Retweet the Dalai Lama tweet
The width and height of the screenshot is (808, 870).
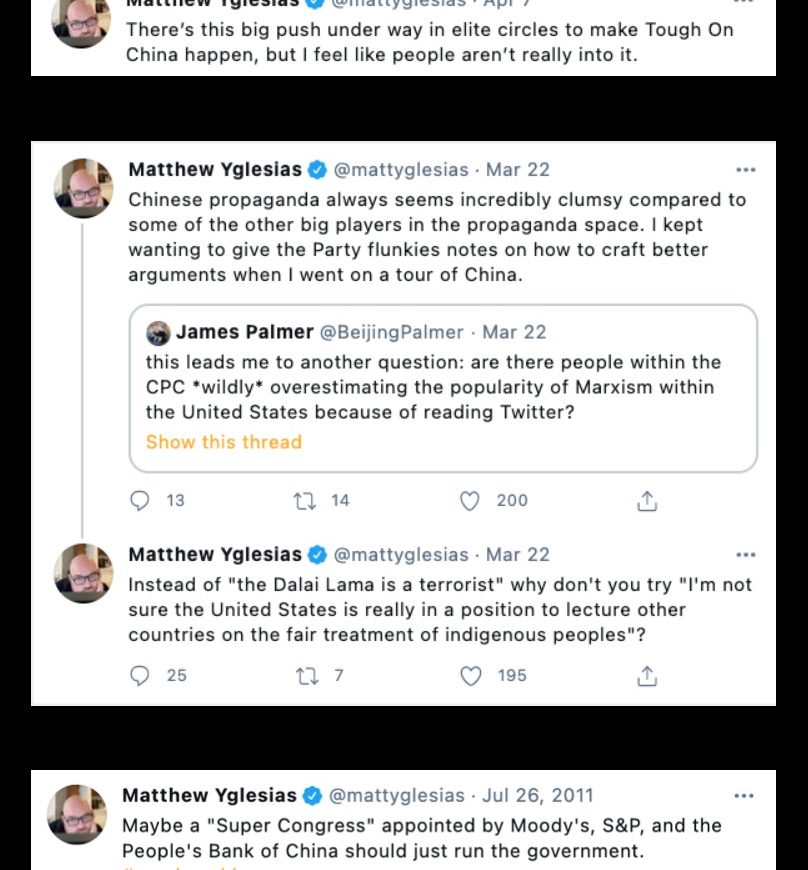pos(305,676)
